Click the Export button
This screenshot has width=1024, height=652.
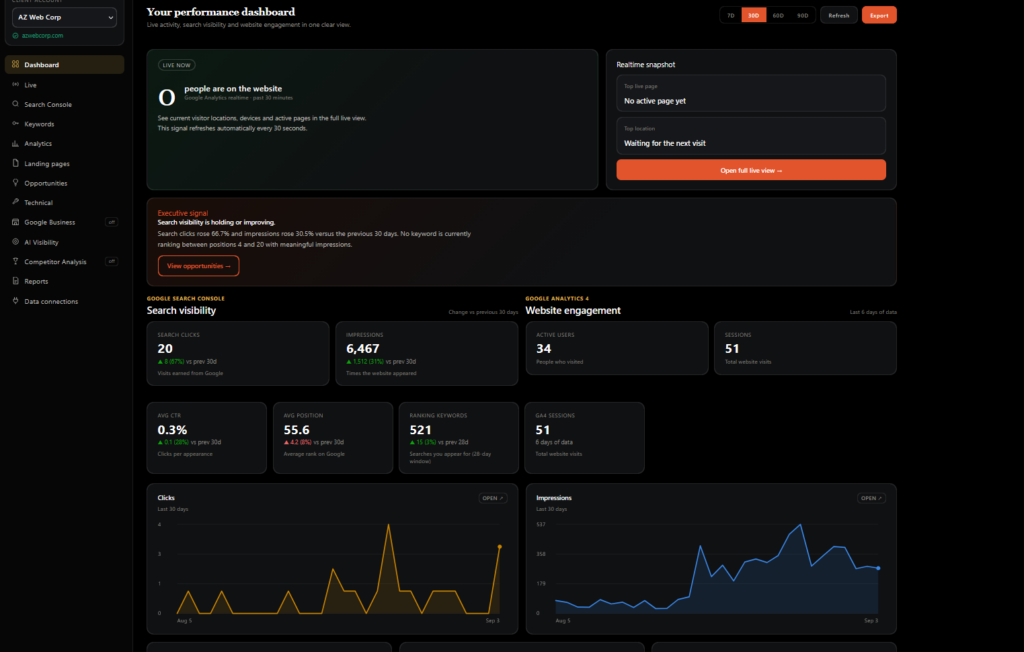point(879,15)
